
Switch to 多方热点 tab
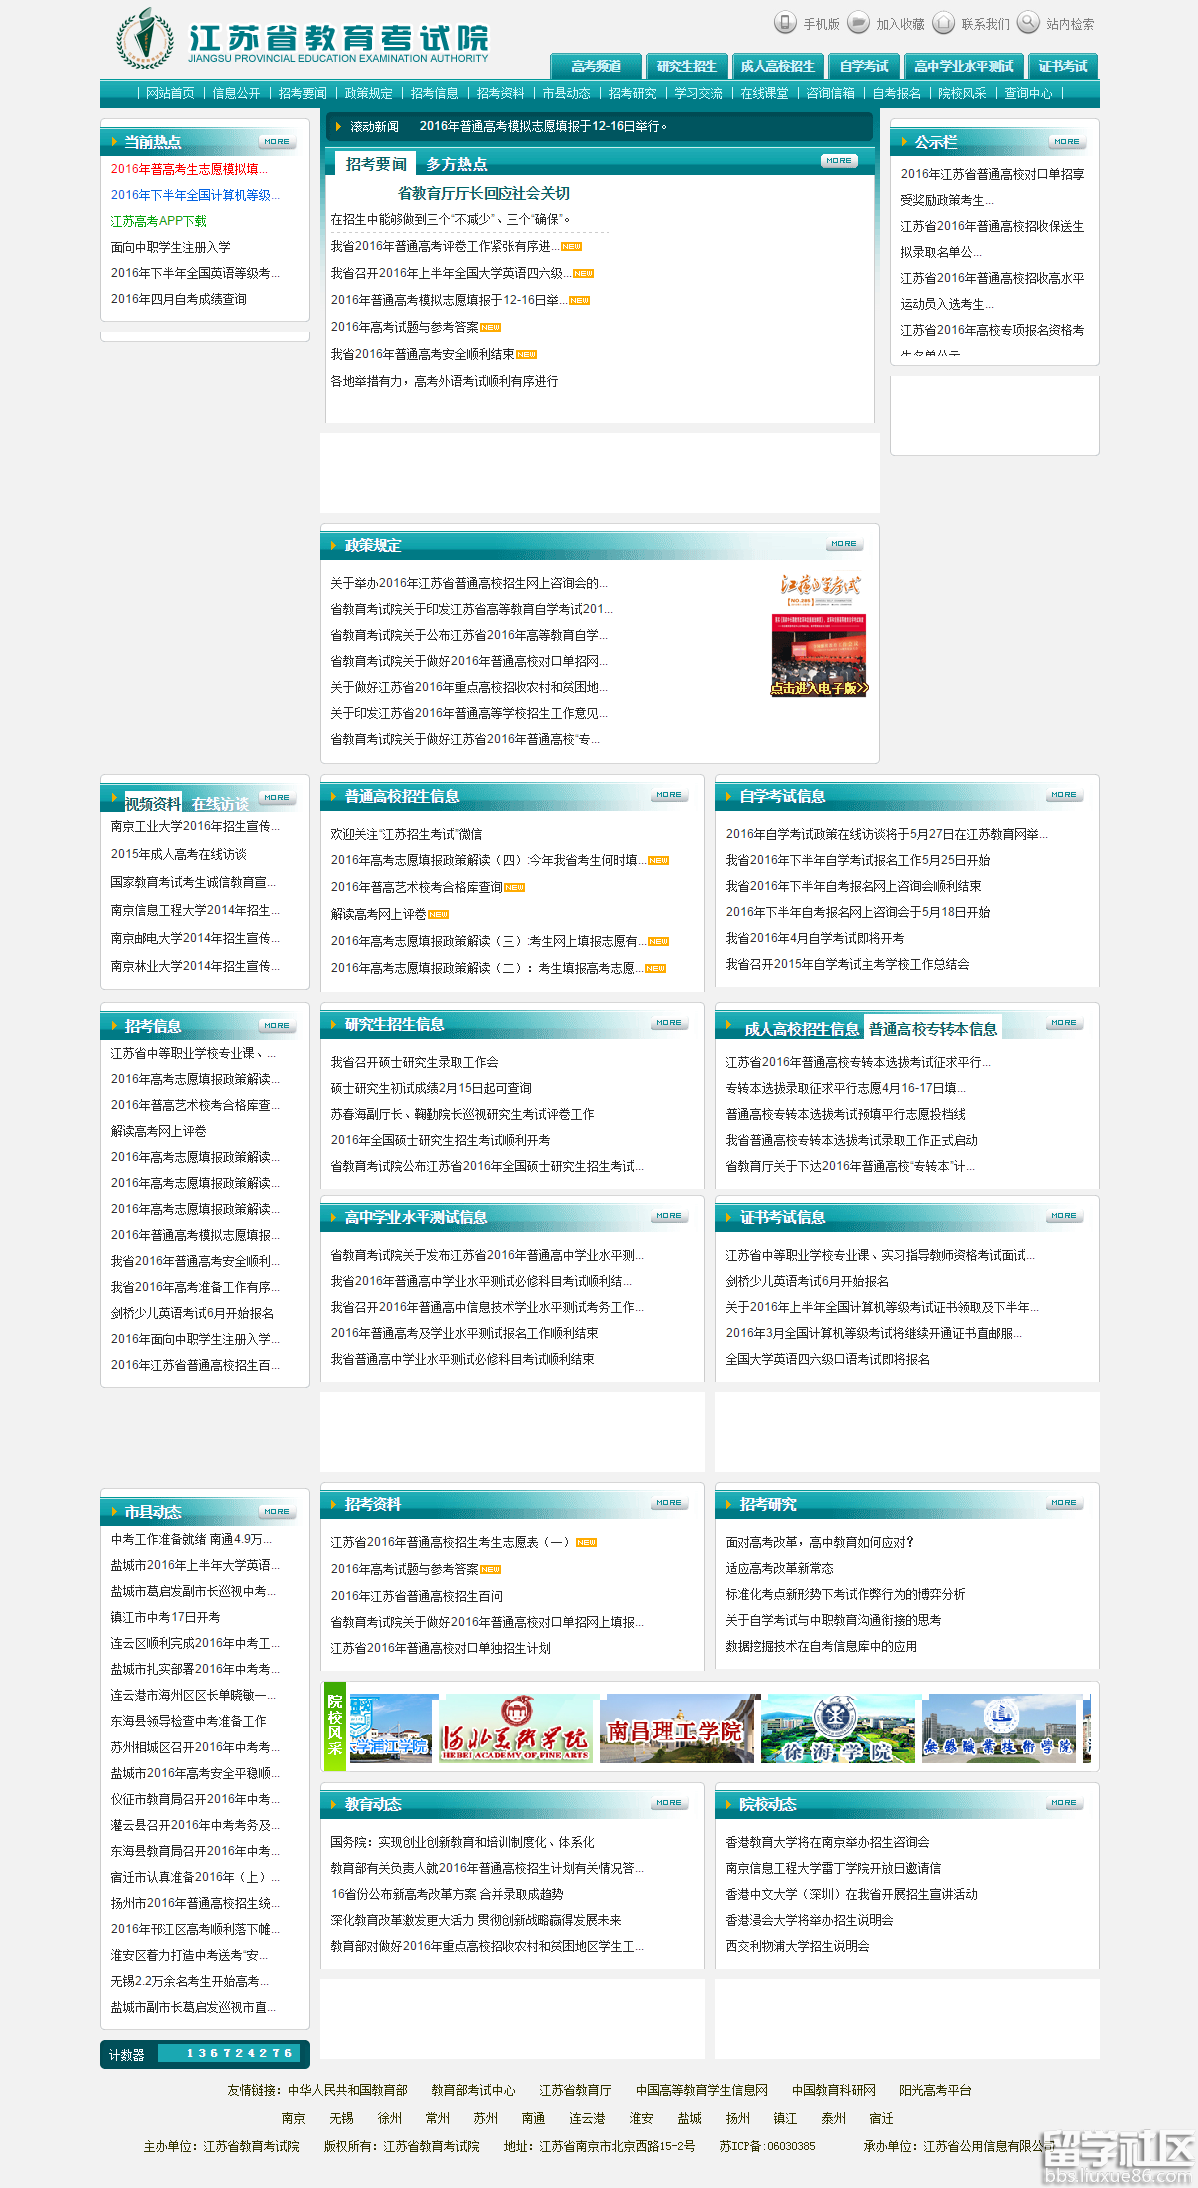457,164
